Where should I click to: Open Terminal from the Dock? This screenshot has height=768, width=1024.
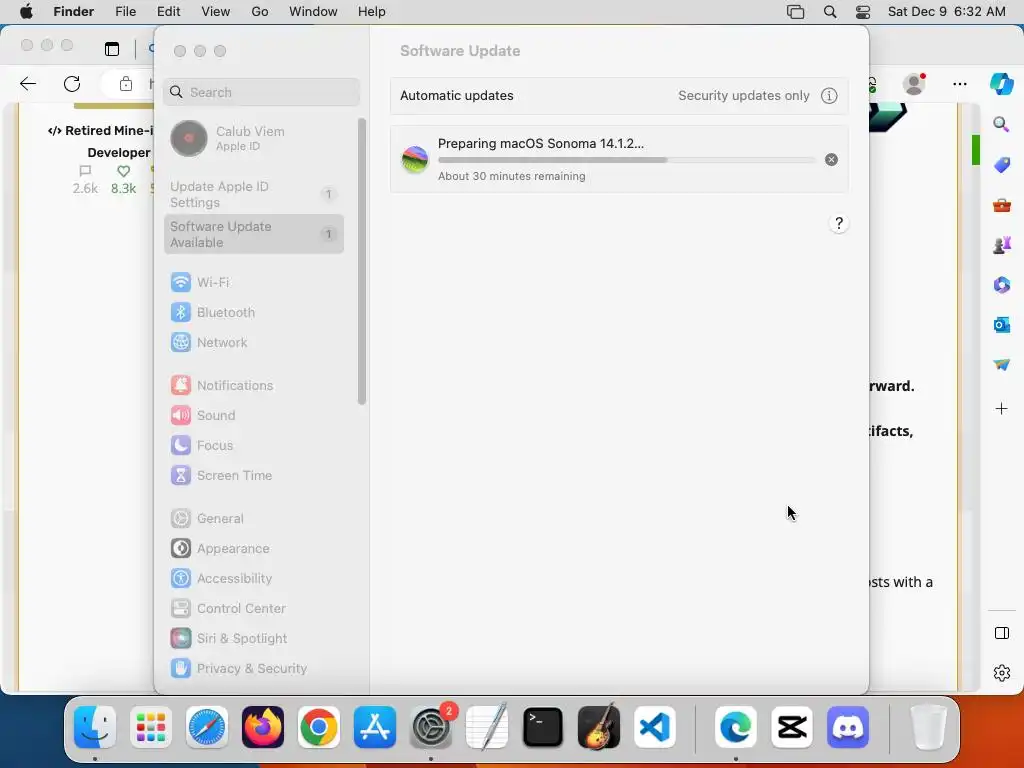[x=543, y=727]
